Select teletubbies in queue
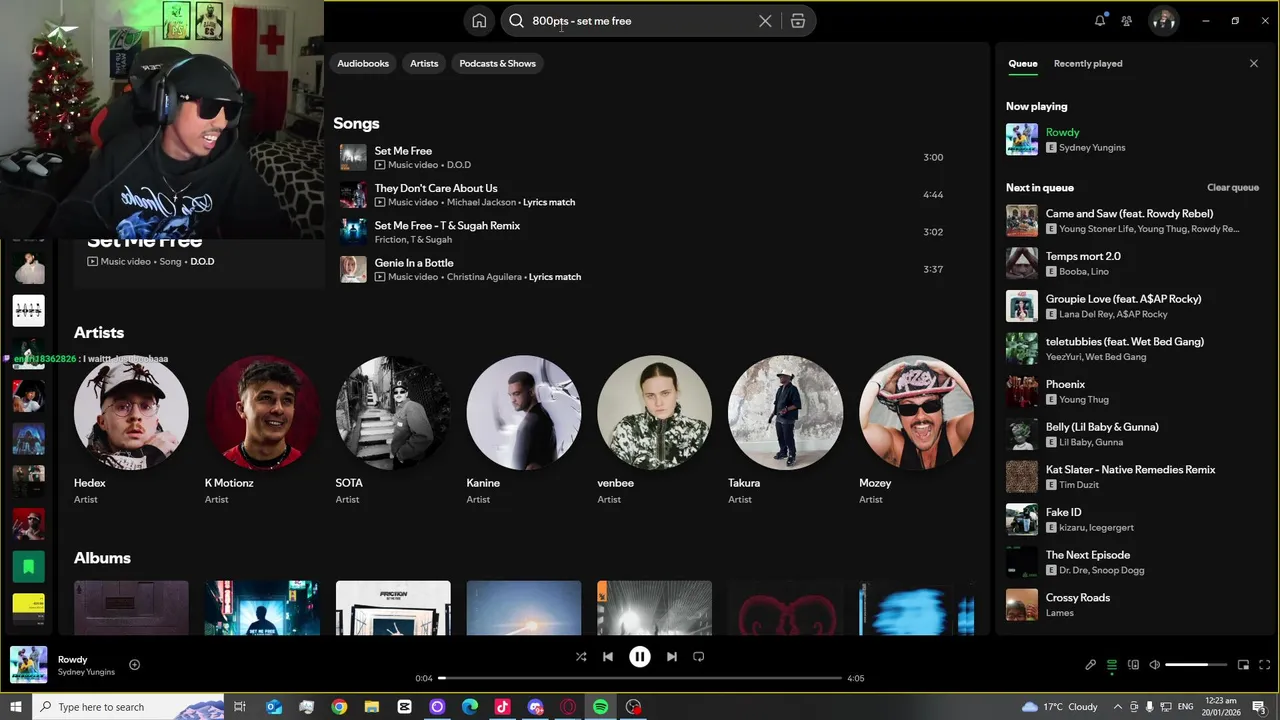This screenshot has width=1280, height=720. (1133, 349)
